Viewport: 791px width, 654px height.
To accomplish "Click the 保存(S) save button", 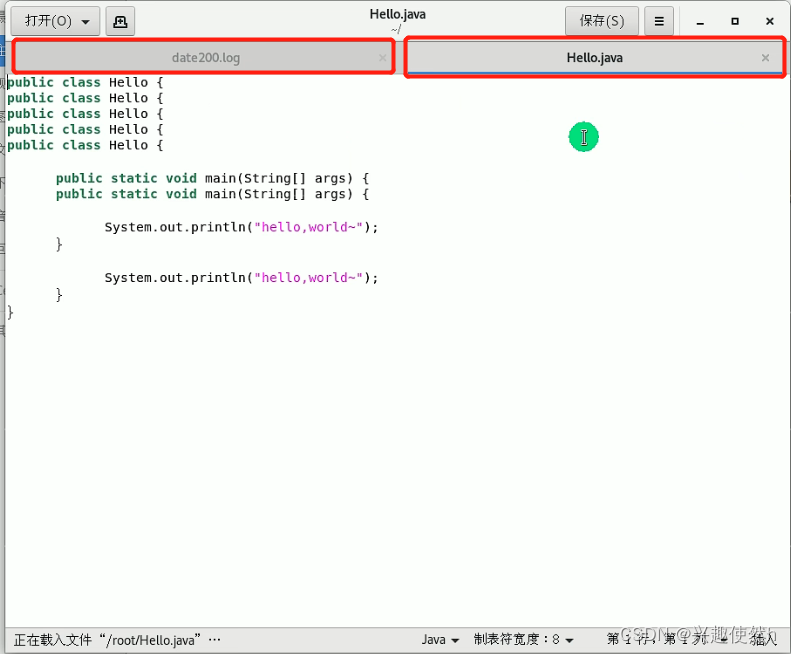I will [602, 21].
